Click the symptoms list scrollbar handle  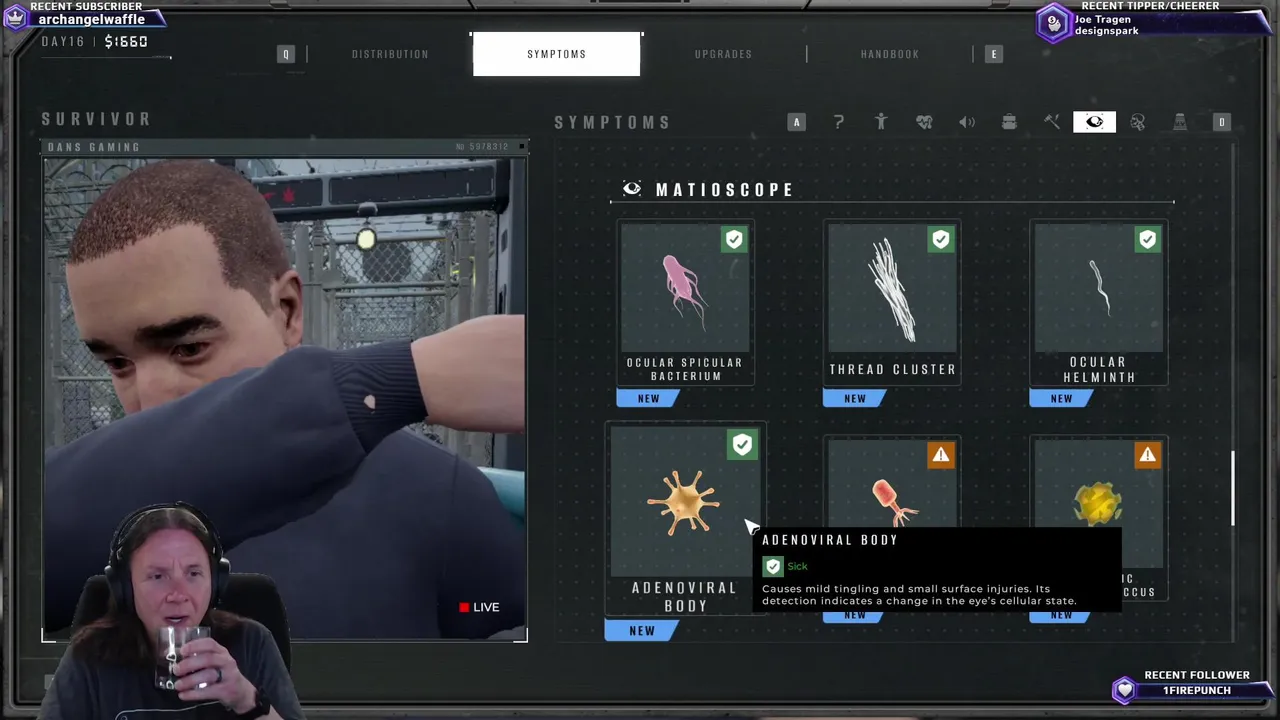(1232, 488)
